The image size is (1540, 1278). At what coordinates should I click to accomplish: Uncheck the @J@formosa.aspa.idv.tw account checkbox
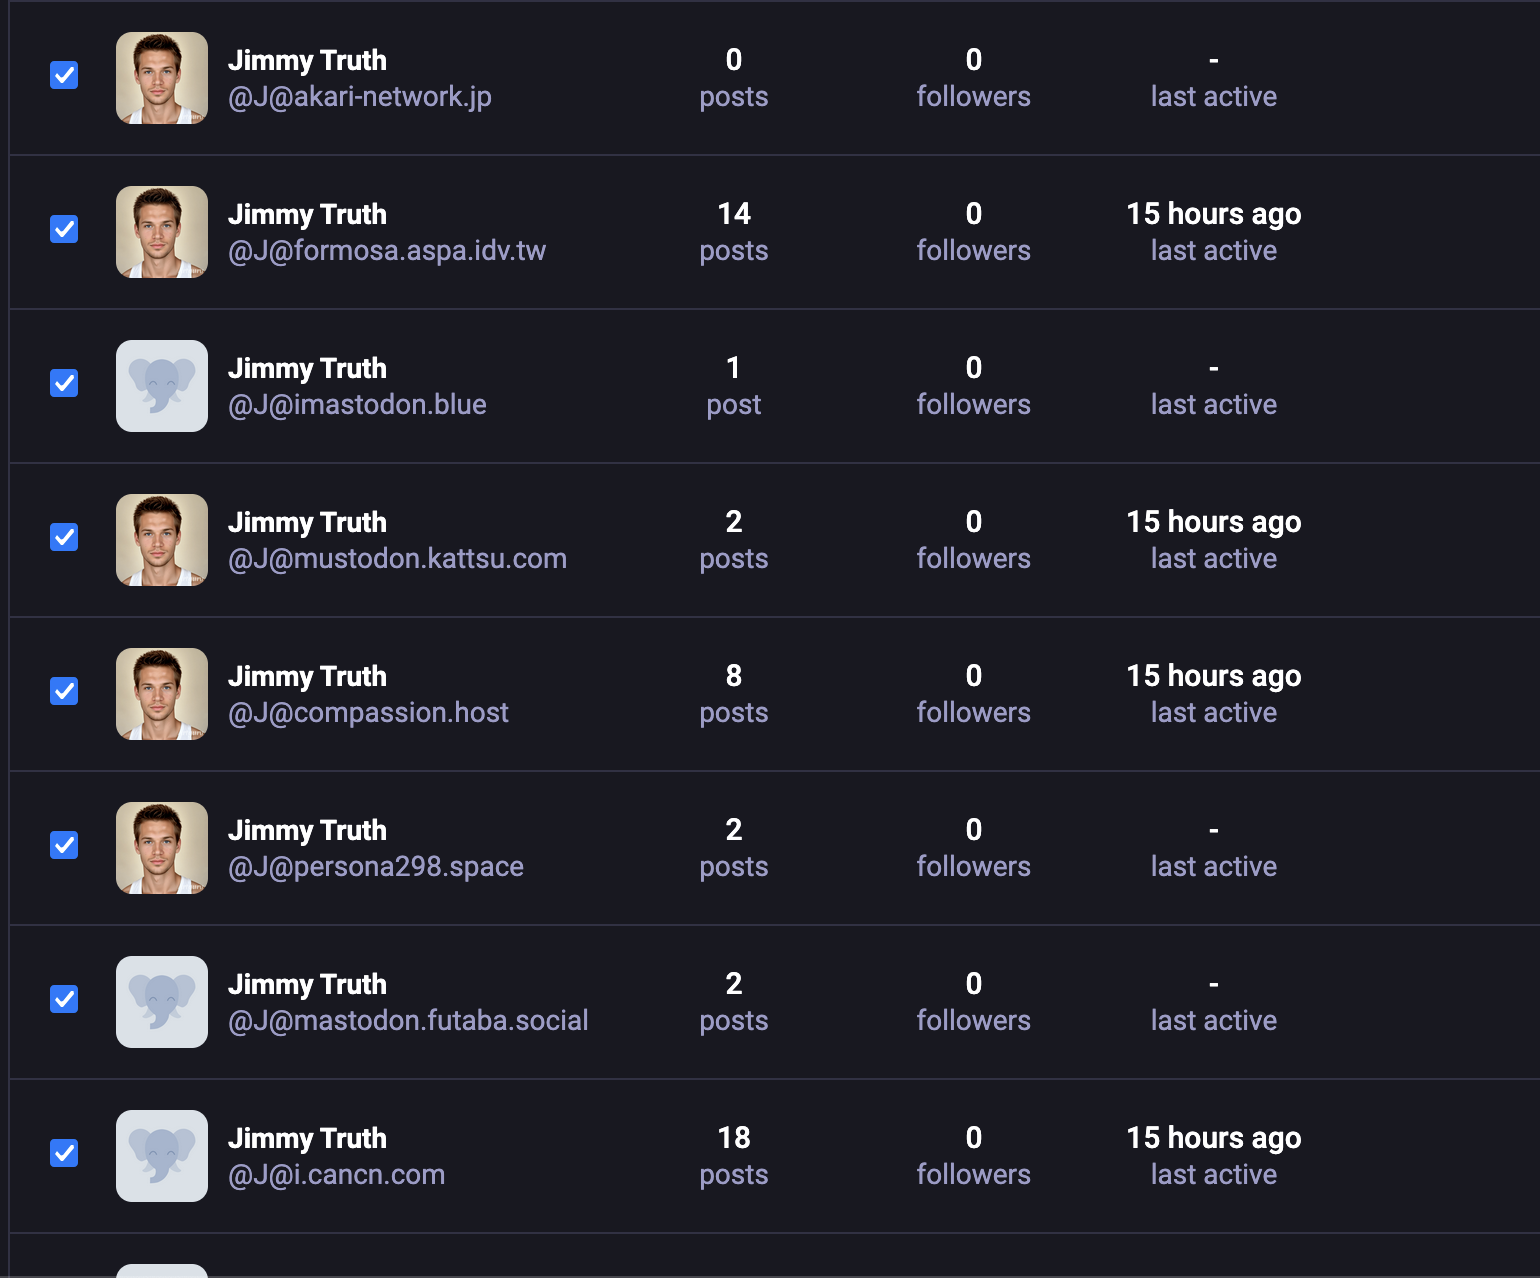pyautogui.click(x=64, y=229)
